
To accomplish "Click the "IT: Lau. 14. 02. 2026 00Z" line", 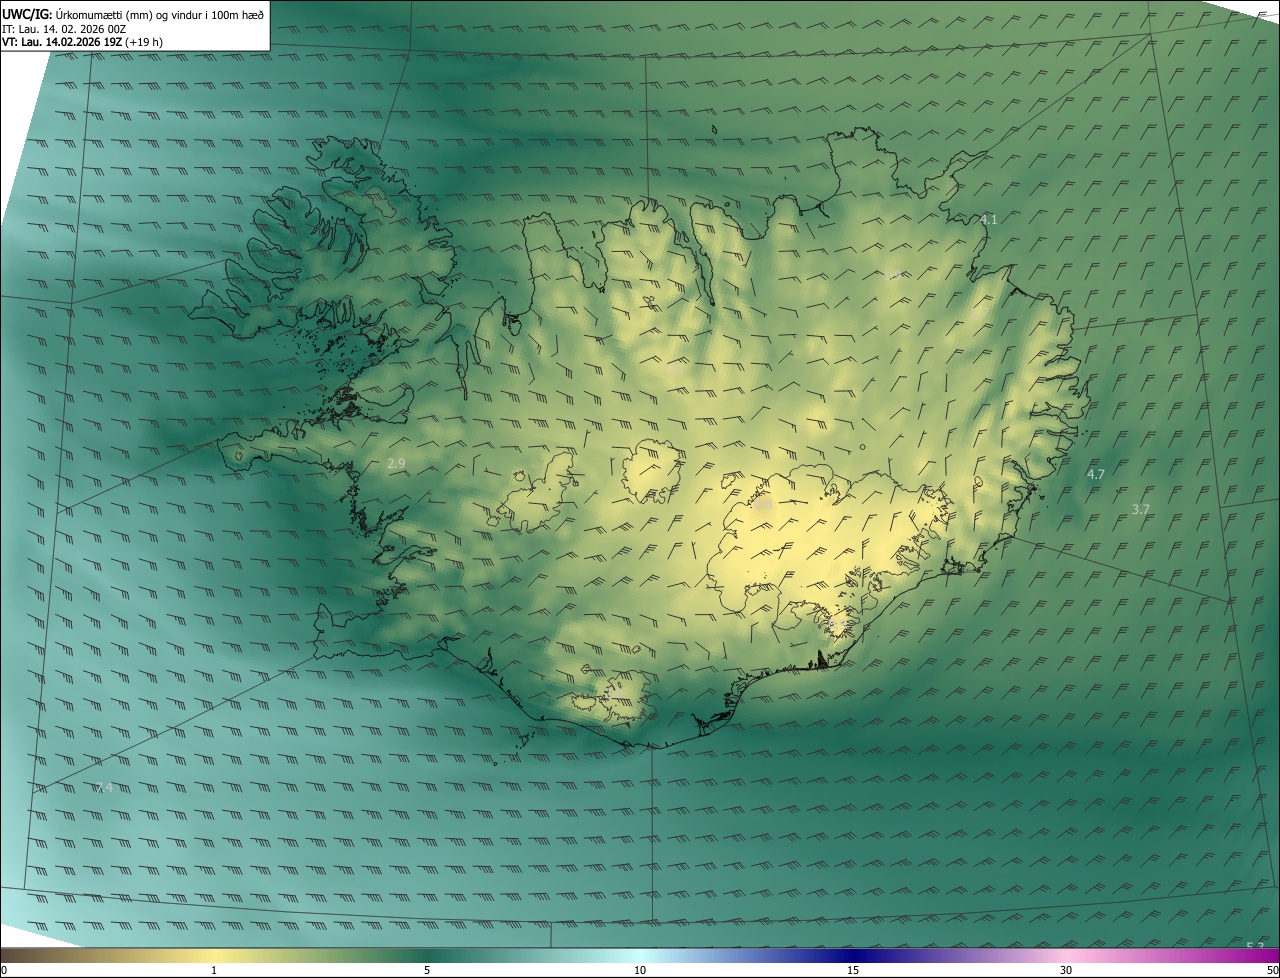I will coord(64,28).
